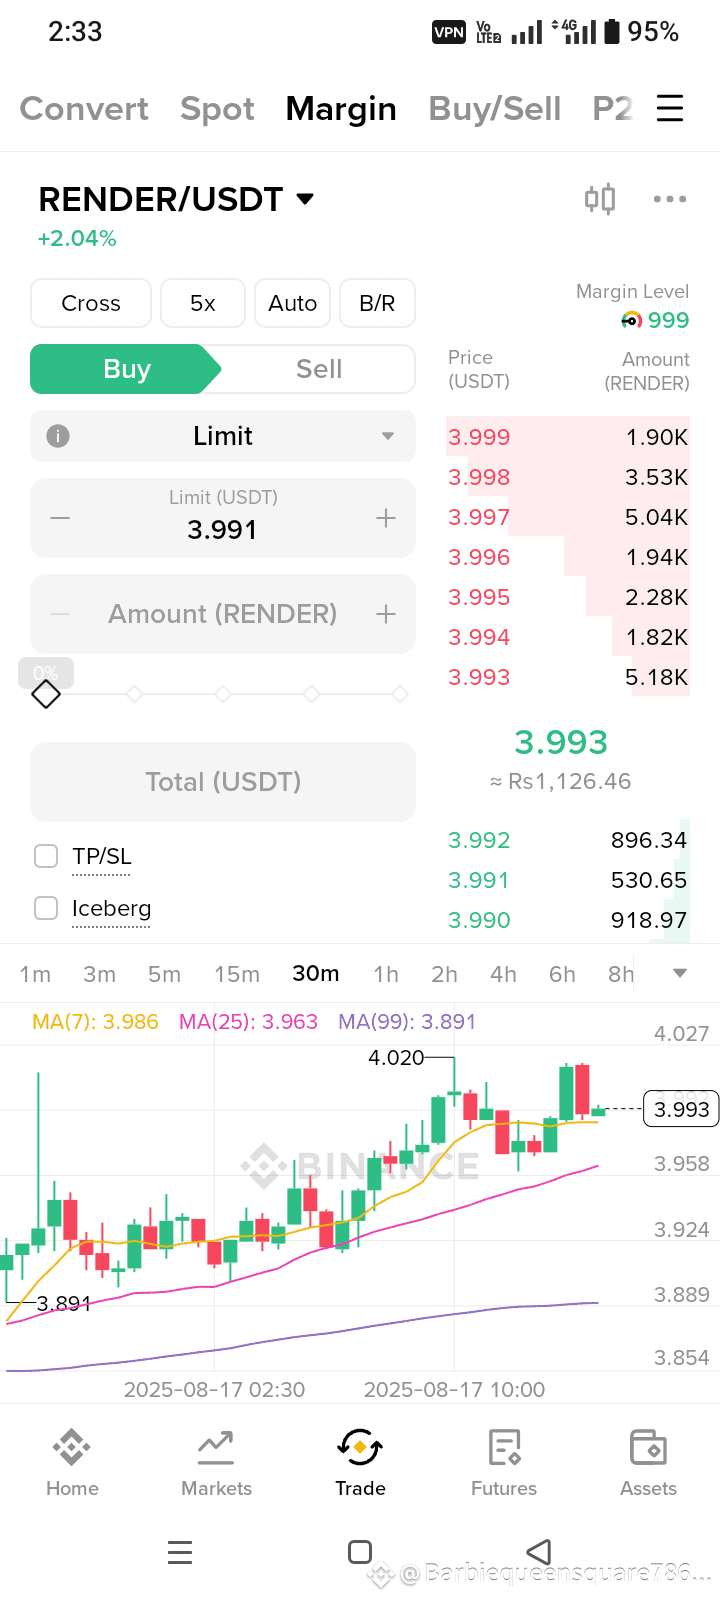Switch to the Spot tab
Image resolution: width=720 pixels, height=1600 pixels.
[217, 108]
